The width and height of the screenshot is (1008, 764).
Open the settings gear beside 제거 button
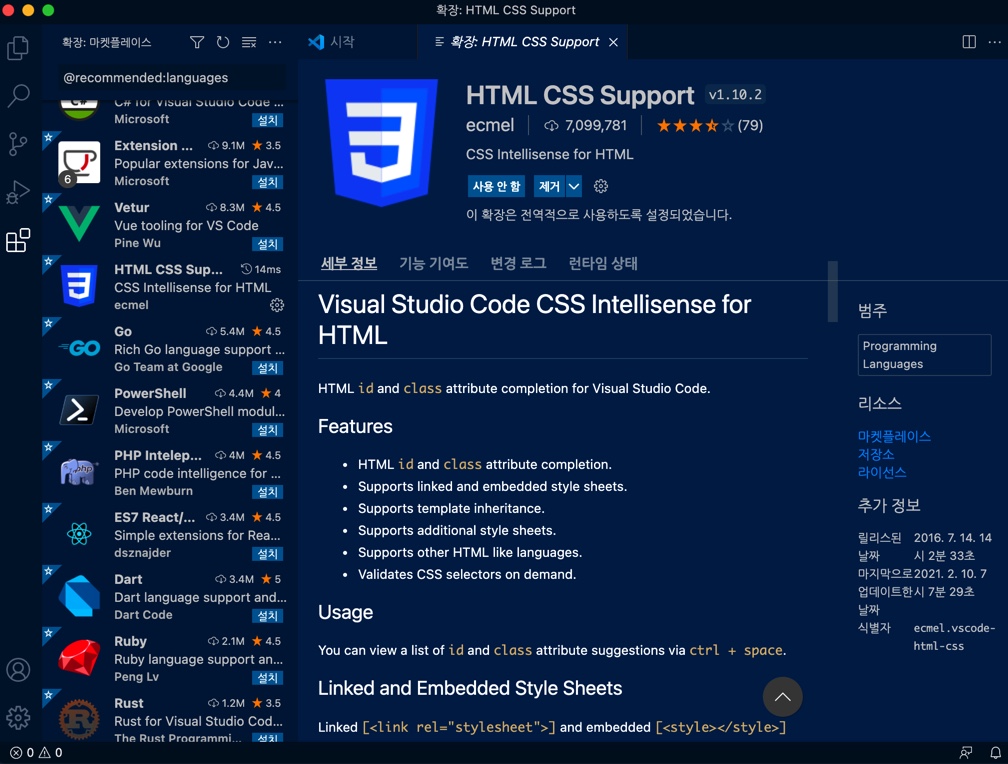600,186
